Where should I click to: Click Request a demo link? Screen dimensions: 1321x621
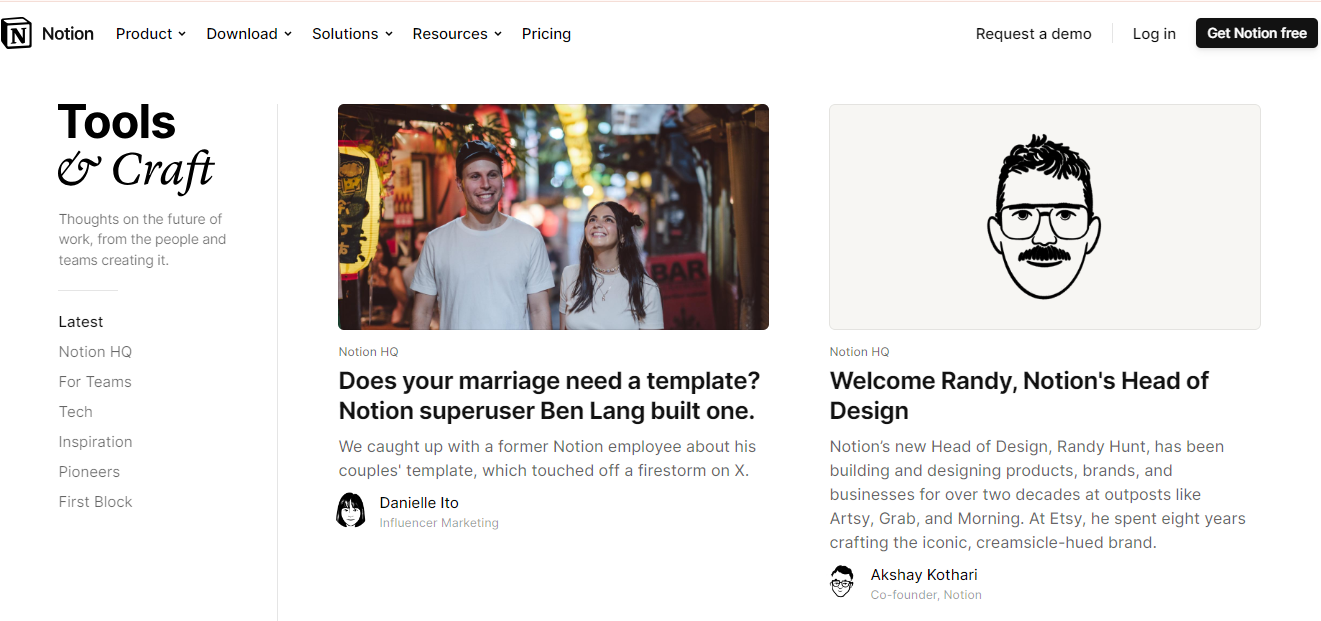1034,34
